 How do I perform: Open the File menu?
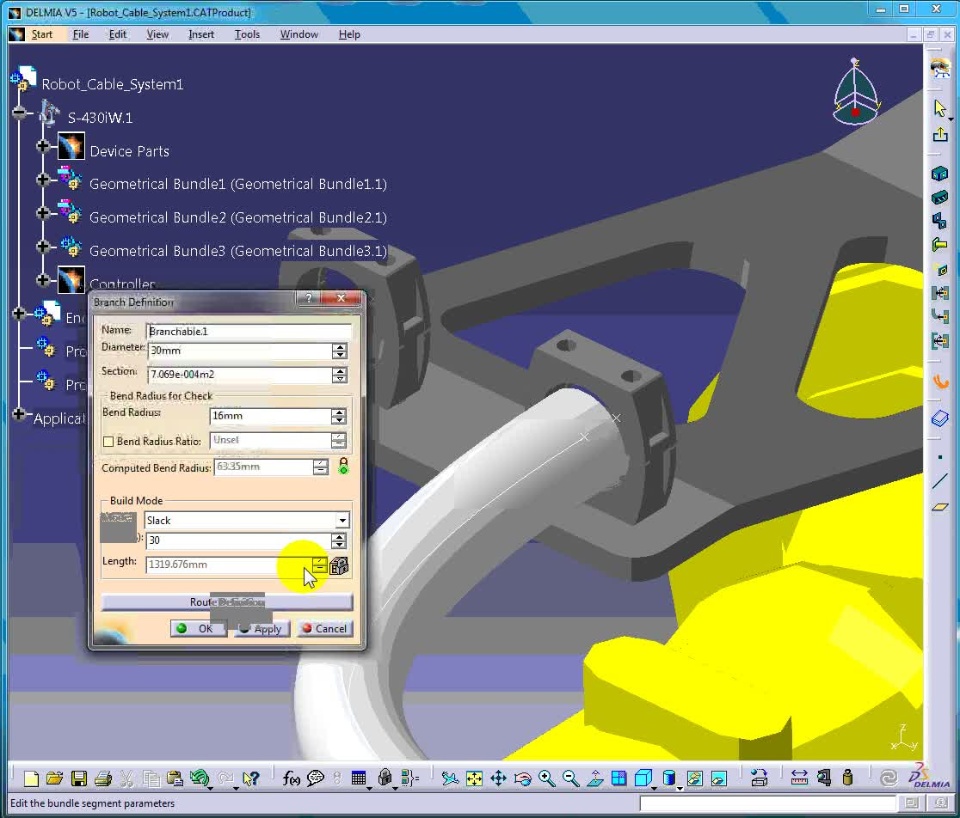pos(80,34)
